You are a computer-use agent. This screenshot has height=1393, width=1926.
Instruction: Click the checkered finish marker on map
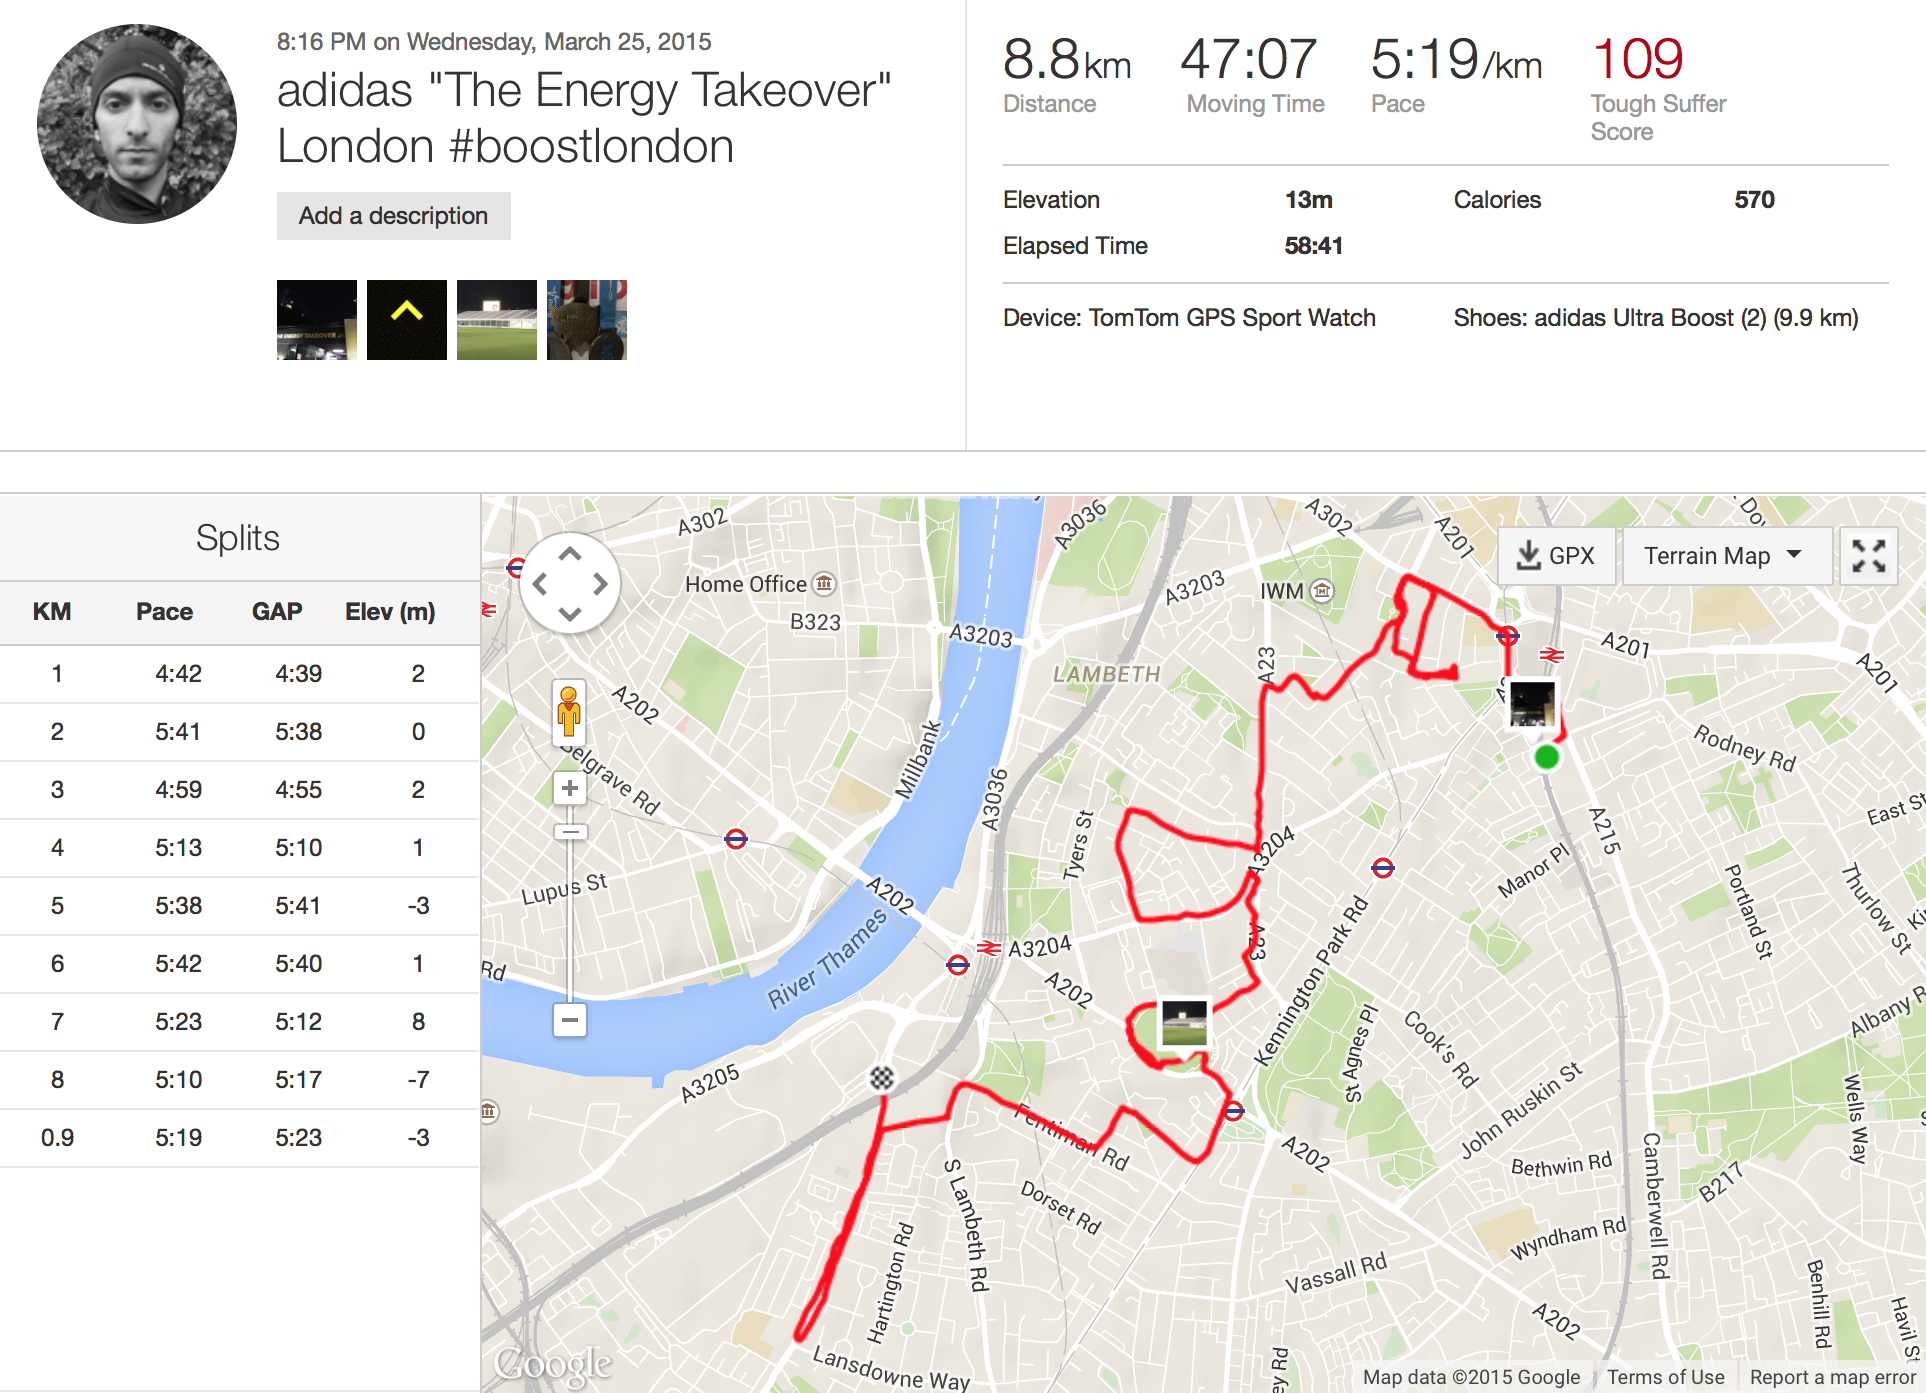click(881, 1078)
